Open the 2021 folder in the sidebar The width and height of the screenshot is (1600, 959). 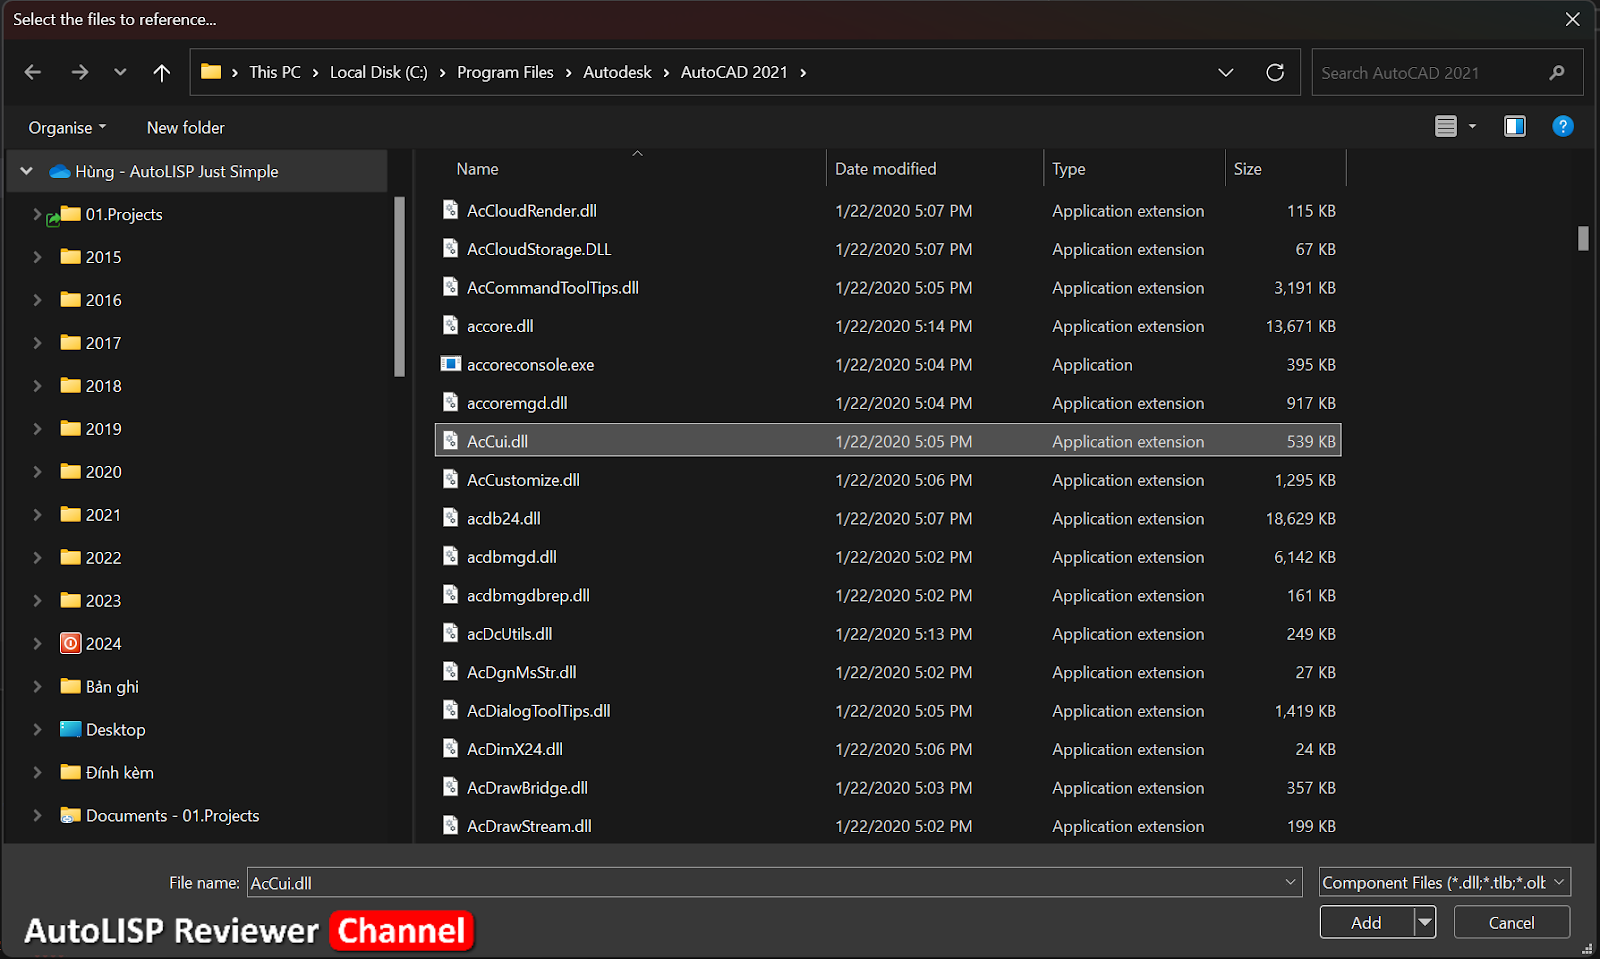tap(91, 515)
